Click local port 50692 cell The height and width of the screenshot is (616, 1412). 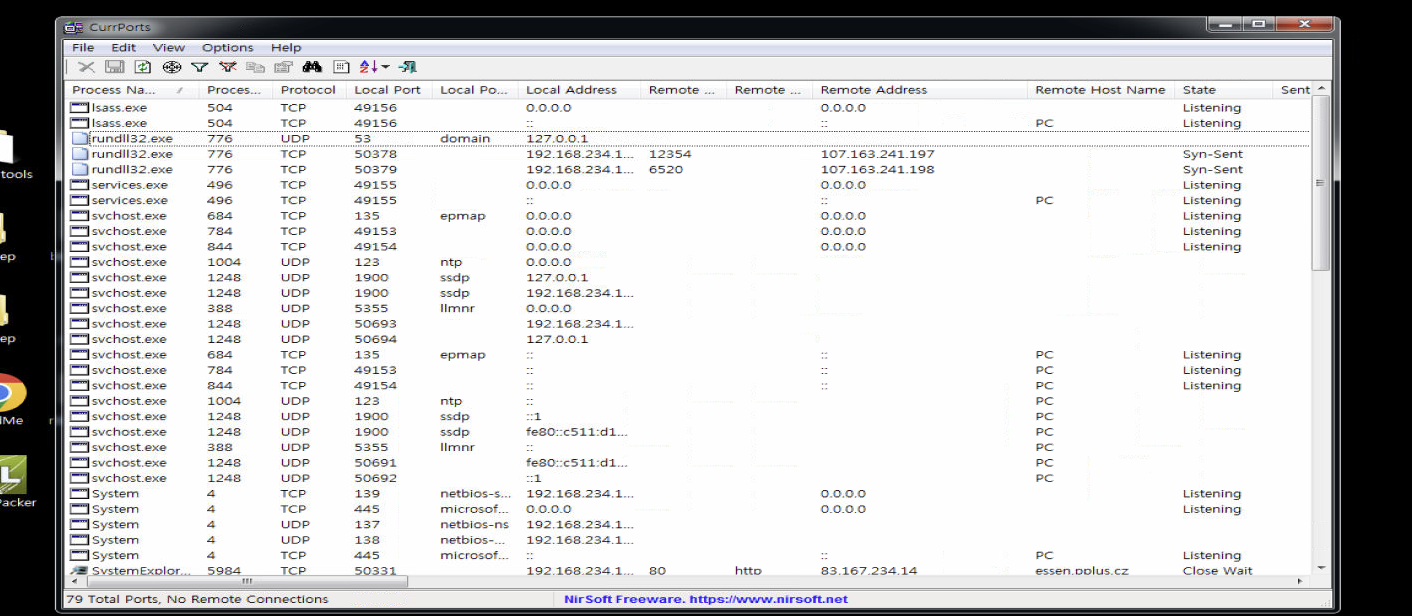tap(375, 478)
